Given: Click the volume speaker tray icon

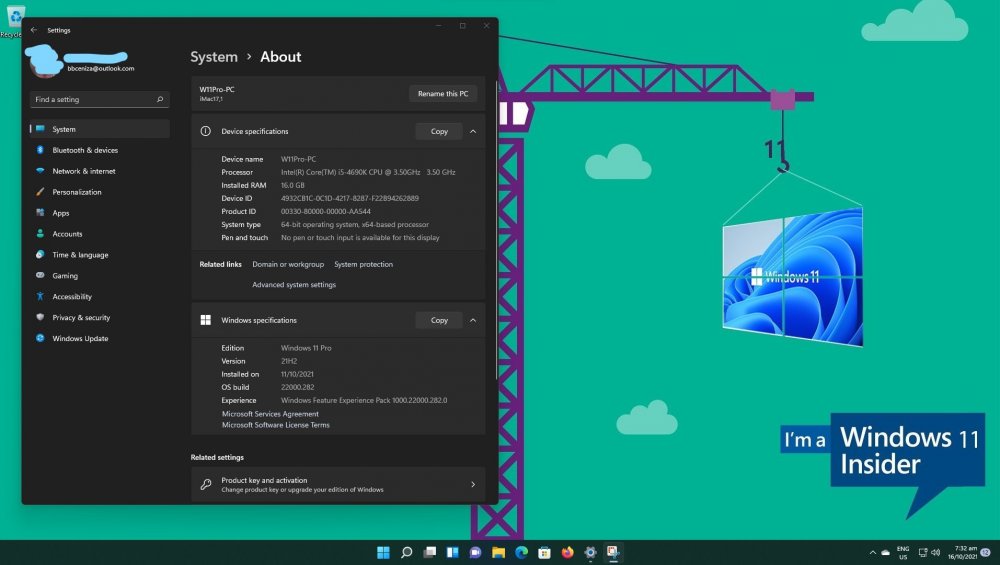Looking at the screenshot, I should (936, 552).
